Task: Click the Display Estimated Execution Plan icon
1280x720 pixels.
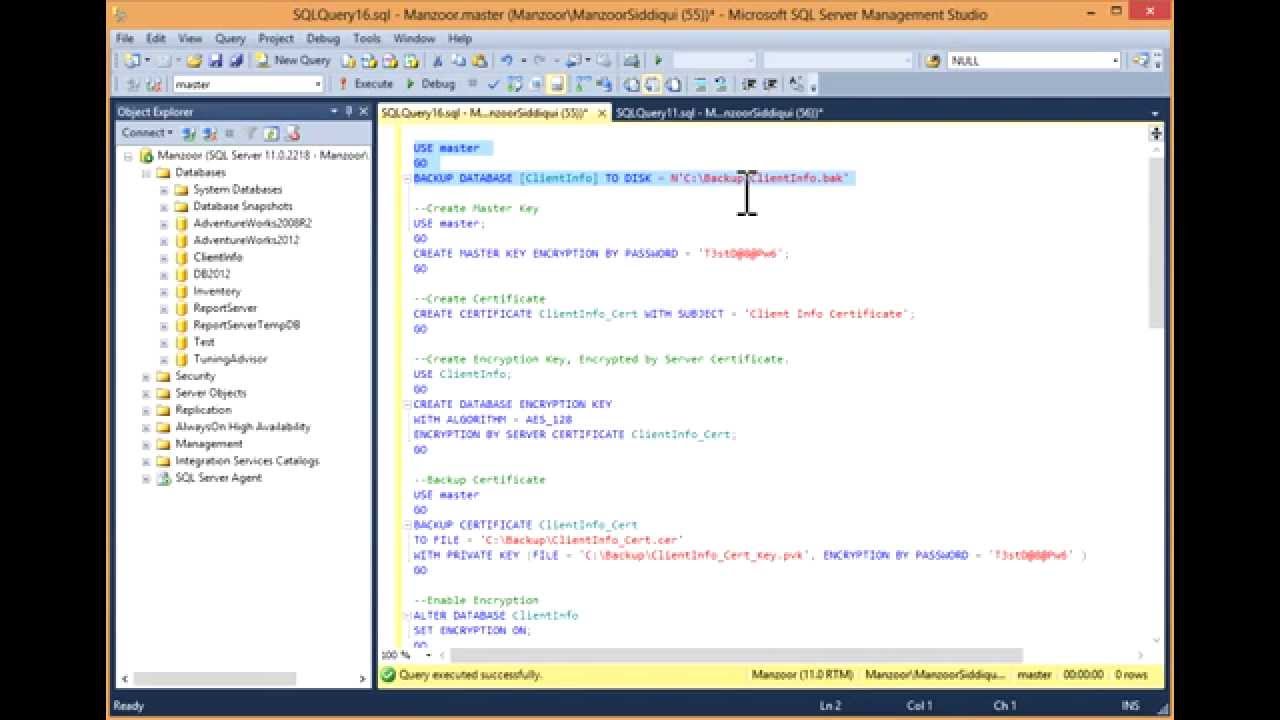Action: coord(514,84)
